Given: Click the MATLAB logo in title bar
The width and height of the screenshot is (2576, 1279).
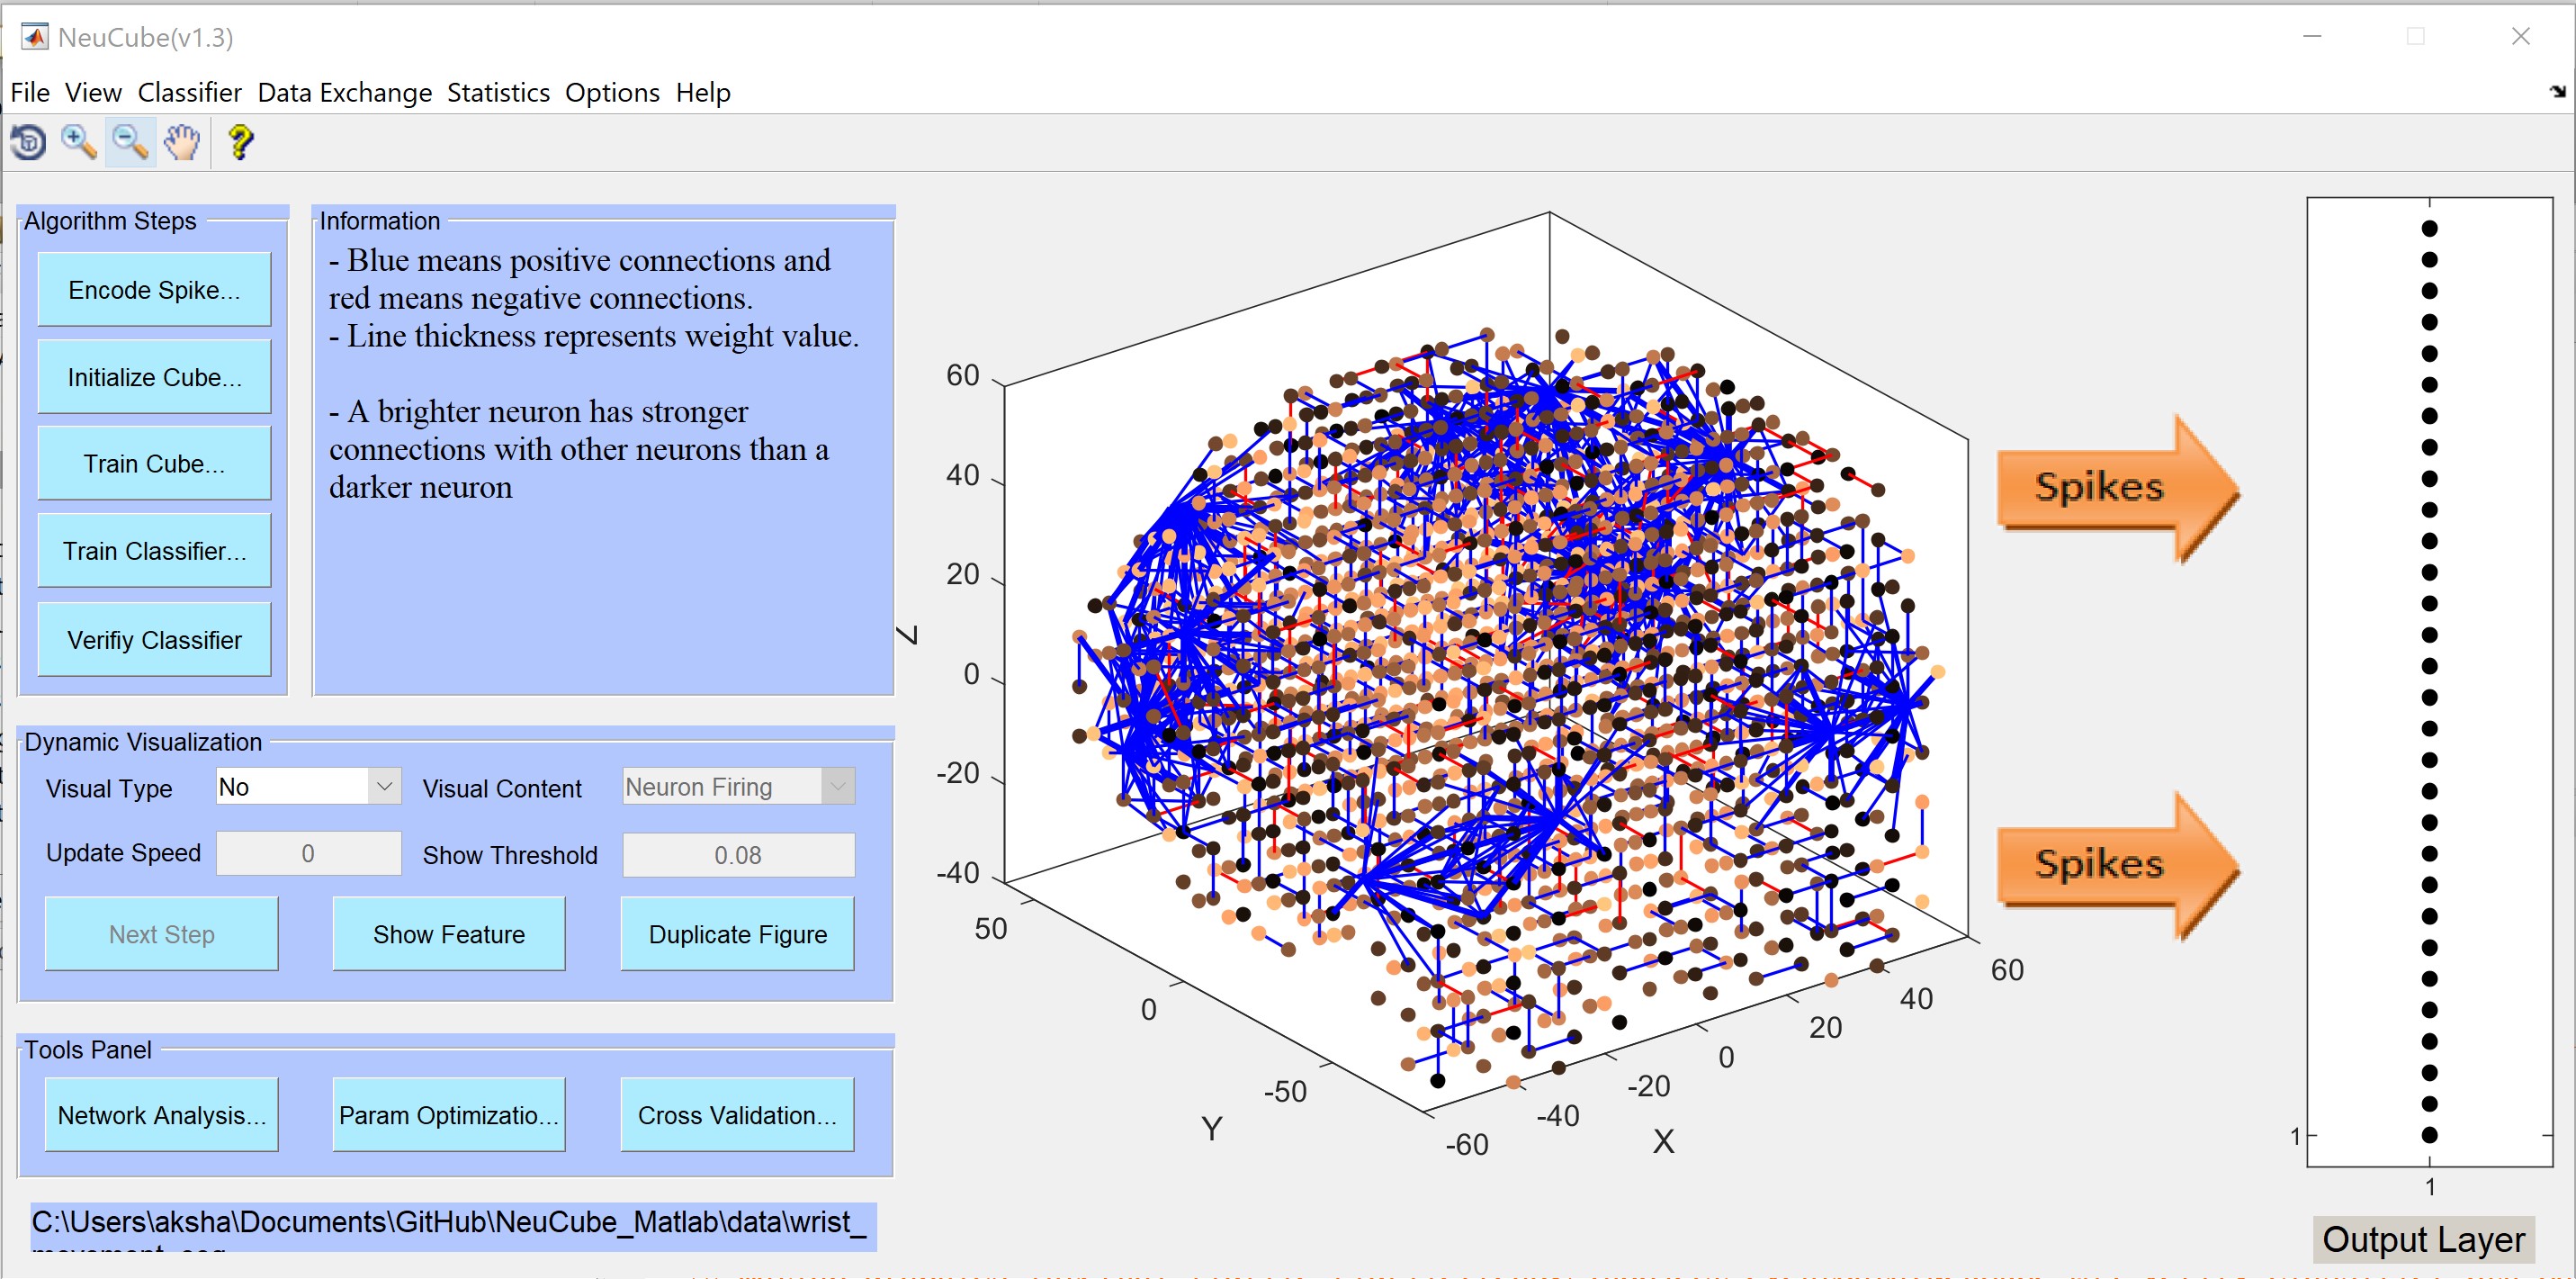Looking at the screenshot, I should click(x=34, y=37).
